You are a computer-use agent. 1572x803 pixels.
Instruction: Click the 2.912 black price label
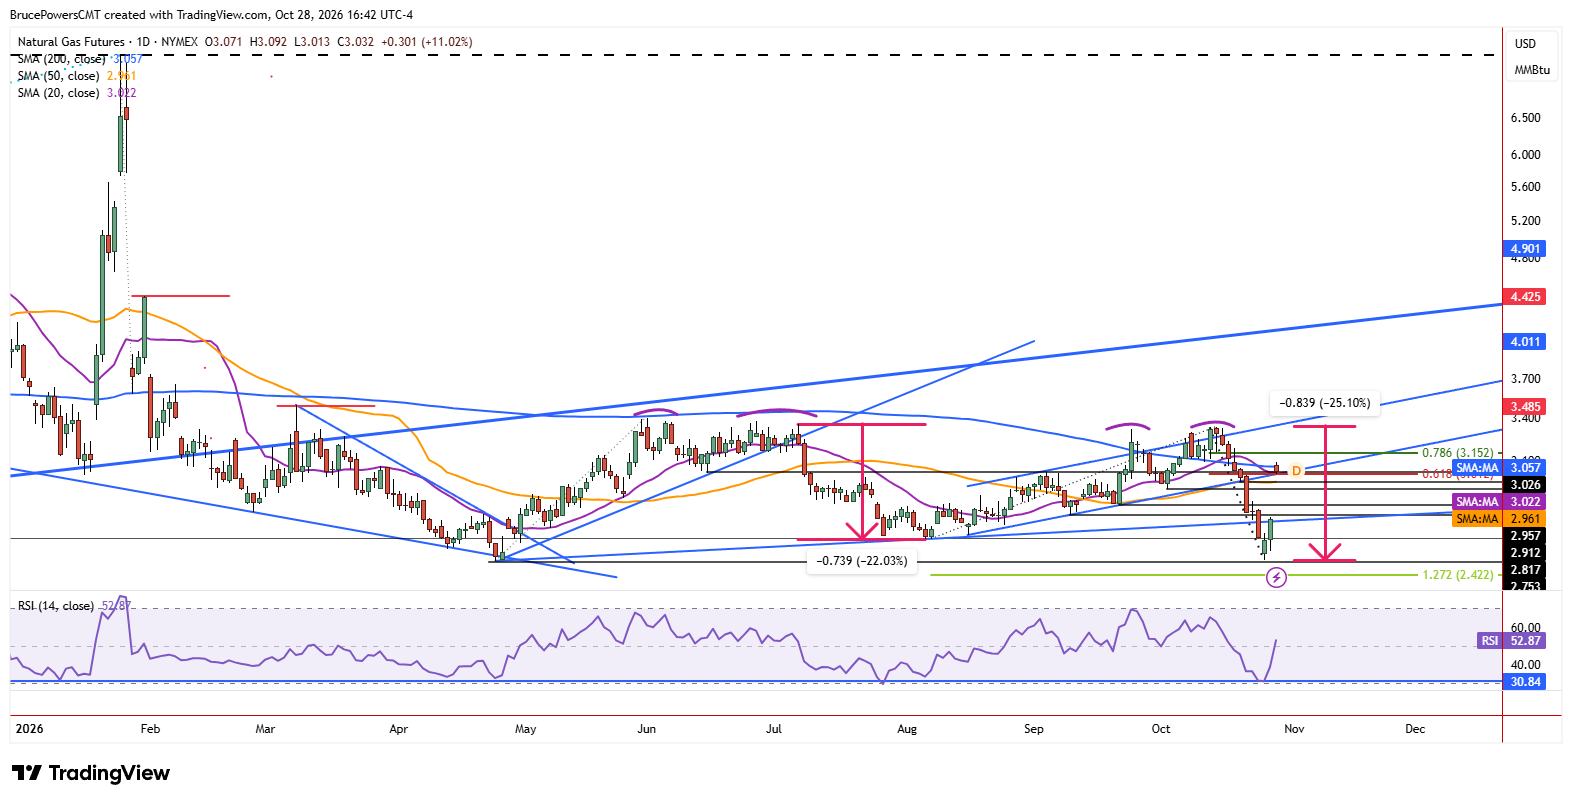coord(1525,553)
